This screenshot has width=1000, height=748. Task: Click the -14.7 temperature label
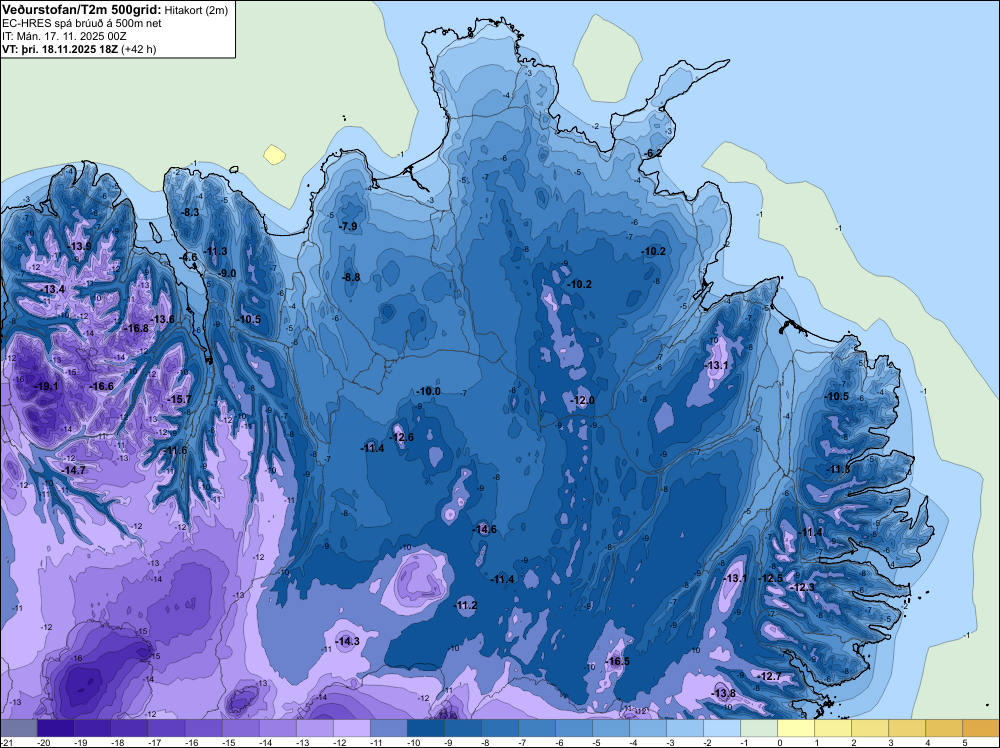(73, 470)
